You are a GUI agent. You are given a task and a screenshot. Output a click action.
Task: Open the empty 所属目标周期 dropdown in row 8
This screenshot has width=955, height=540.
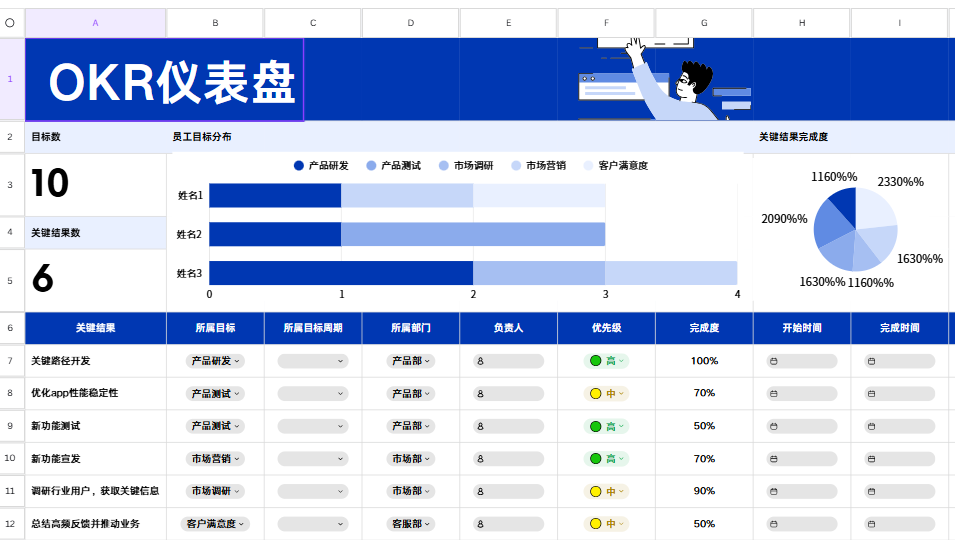click(313, 394)
